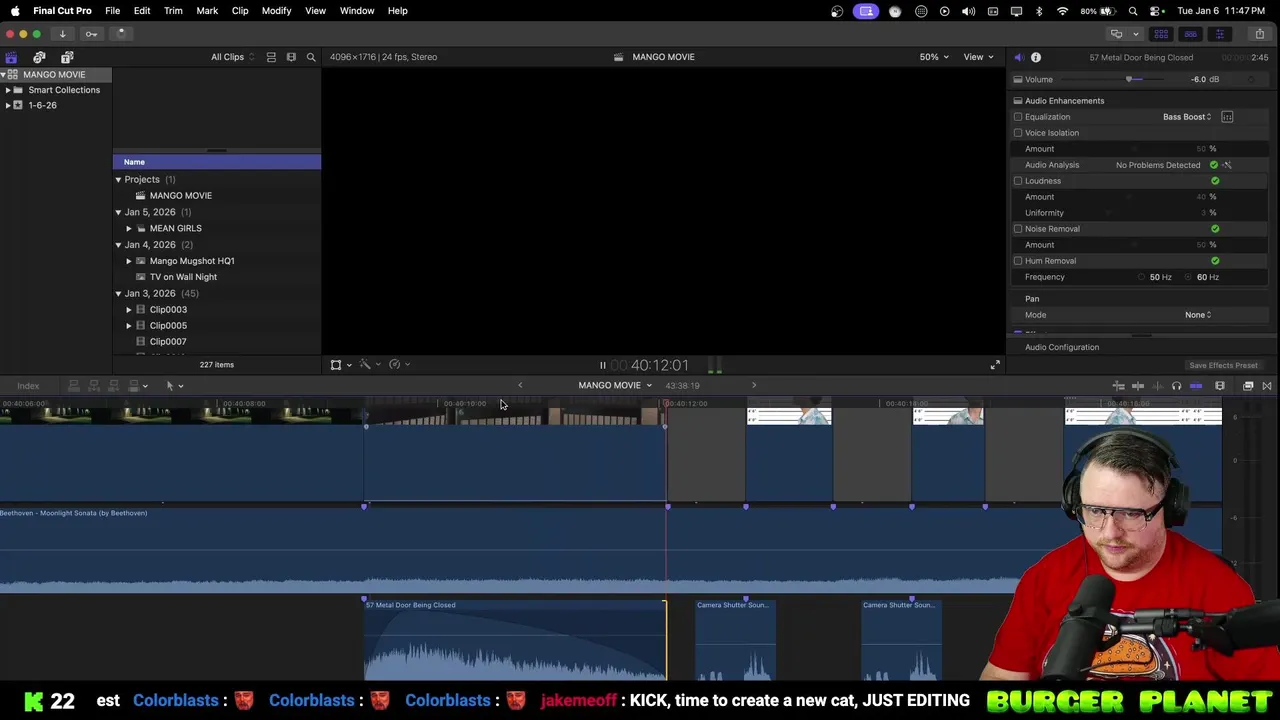
Task: Click the audio analysis magic wand
Action: point(1227,165)
